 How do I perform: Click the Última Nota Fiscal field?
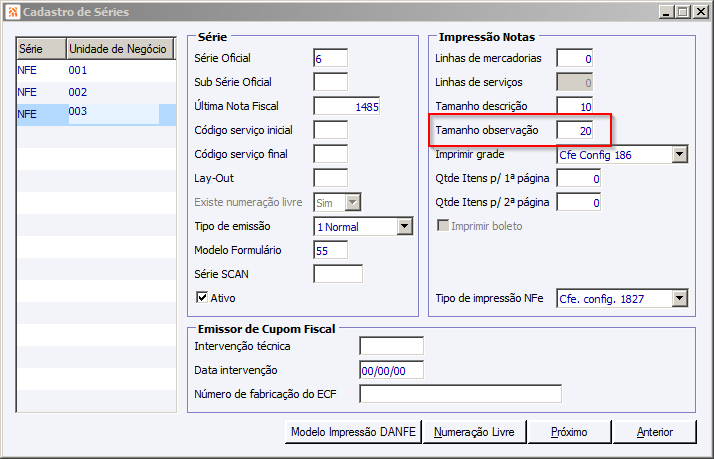[x=346, y=106]
